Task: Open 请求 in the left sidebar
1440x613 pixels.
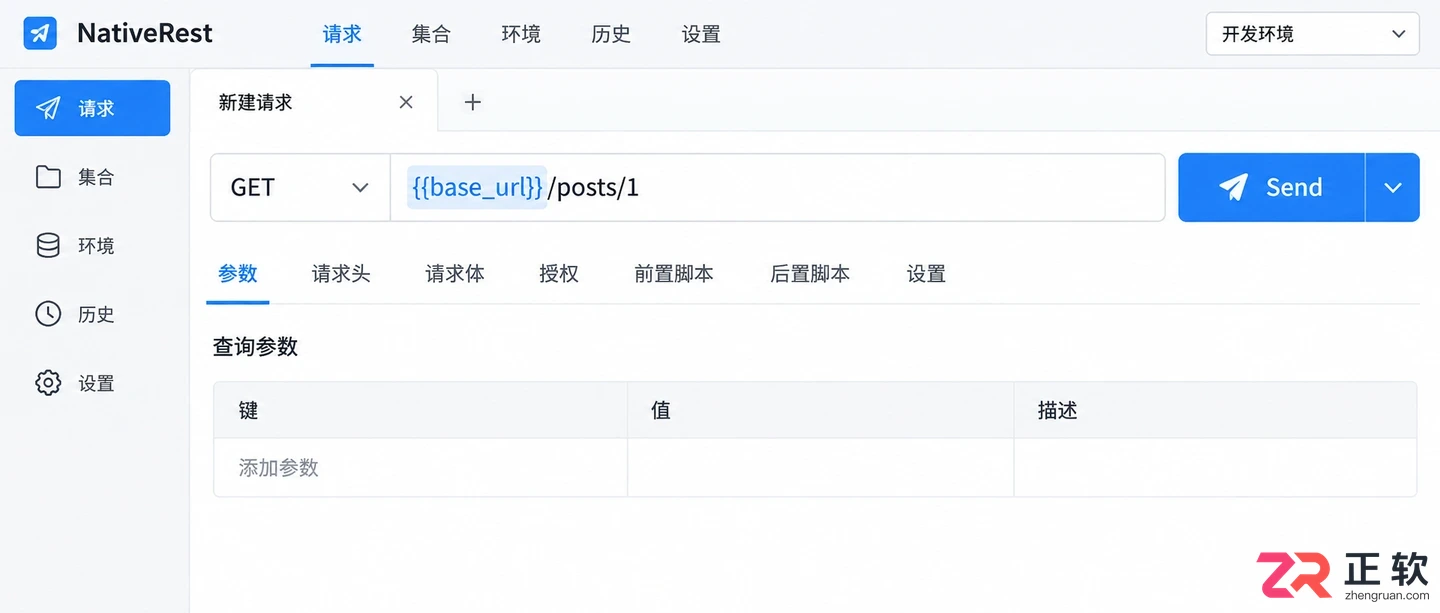Action: [x=92, y=108]
